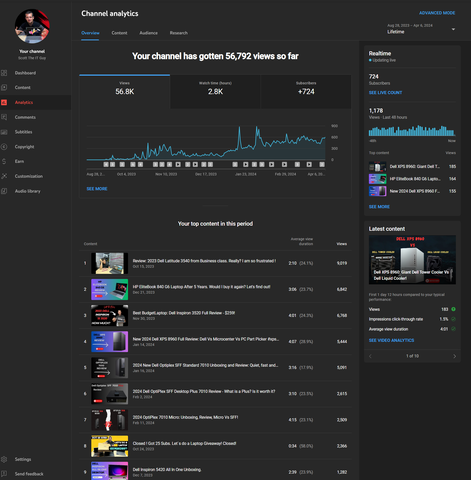This screenshot has height=480, width=471.
Task: Open the Dashboard sidebar icon
Action: click(x=4, y=73)
